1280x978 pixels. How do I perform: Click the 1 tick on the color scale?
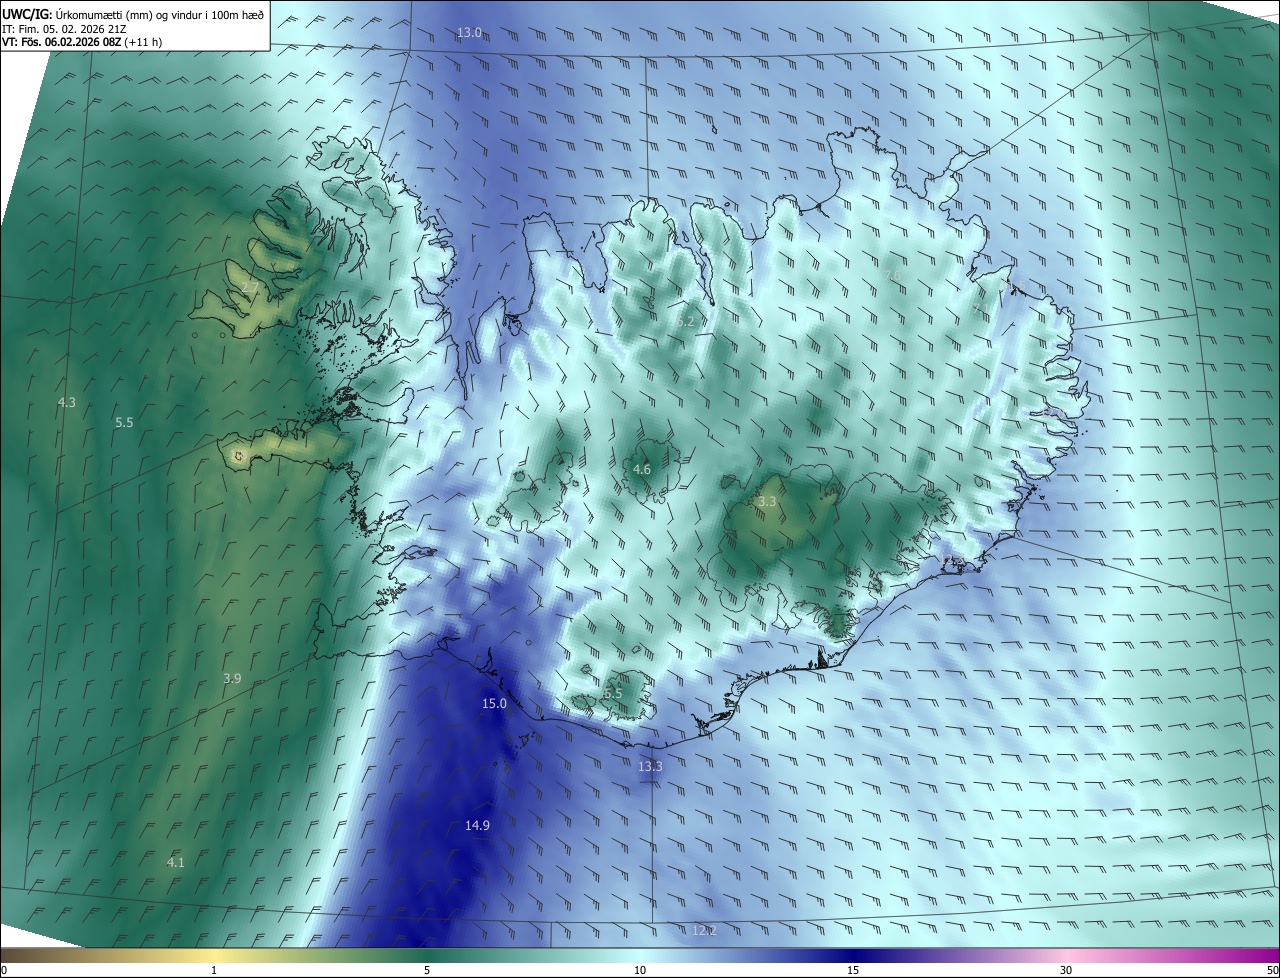pyautogui.click(x=214, y=971)
